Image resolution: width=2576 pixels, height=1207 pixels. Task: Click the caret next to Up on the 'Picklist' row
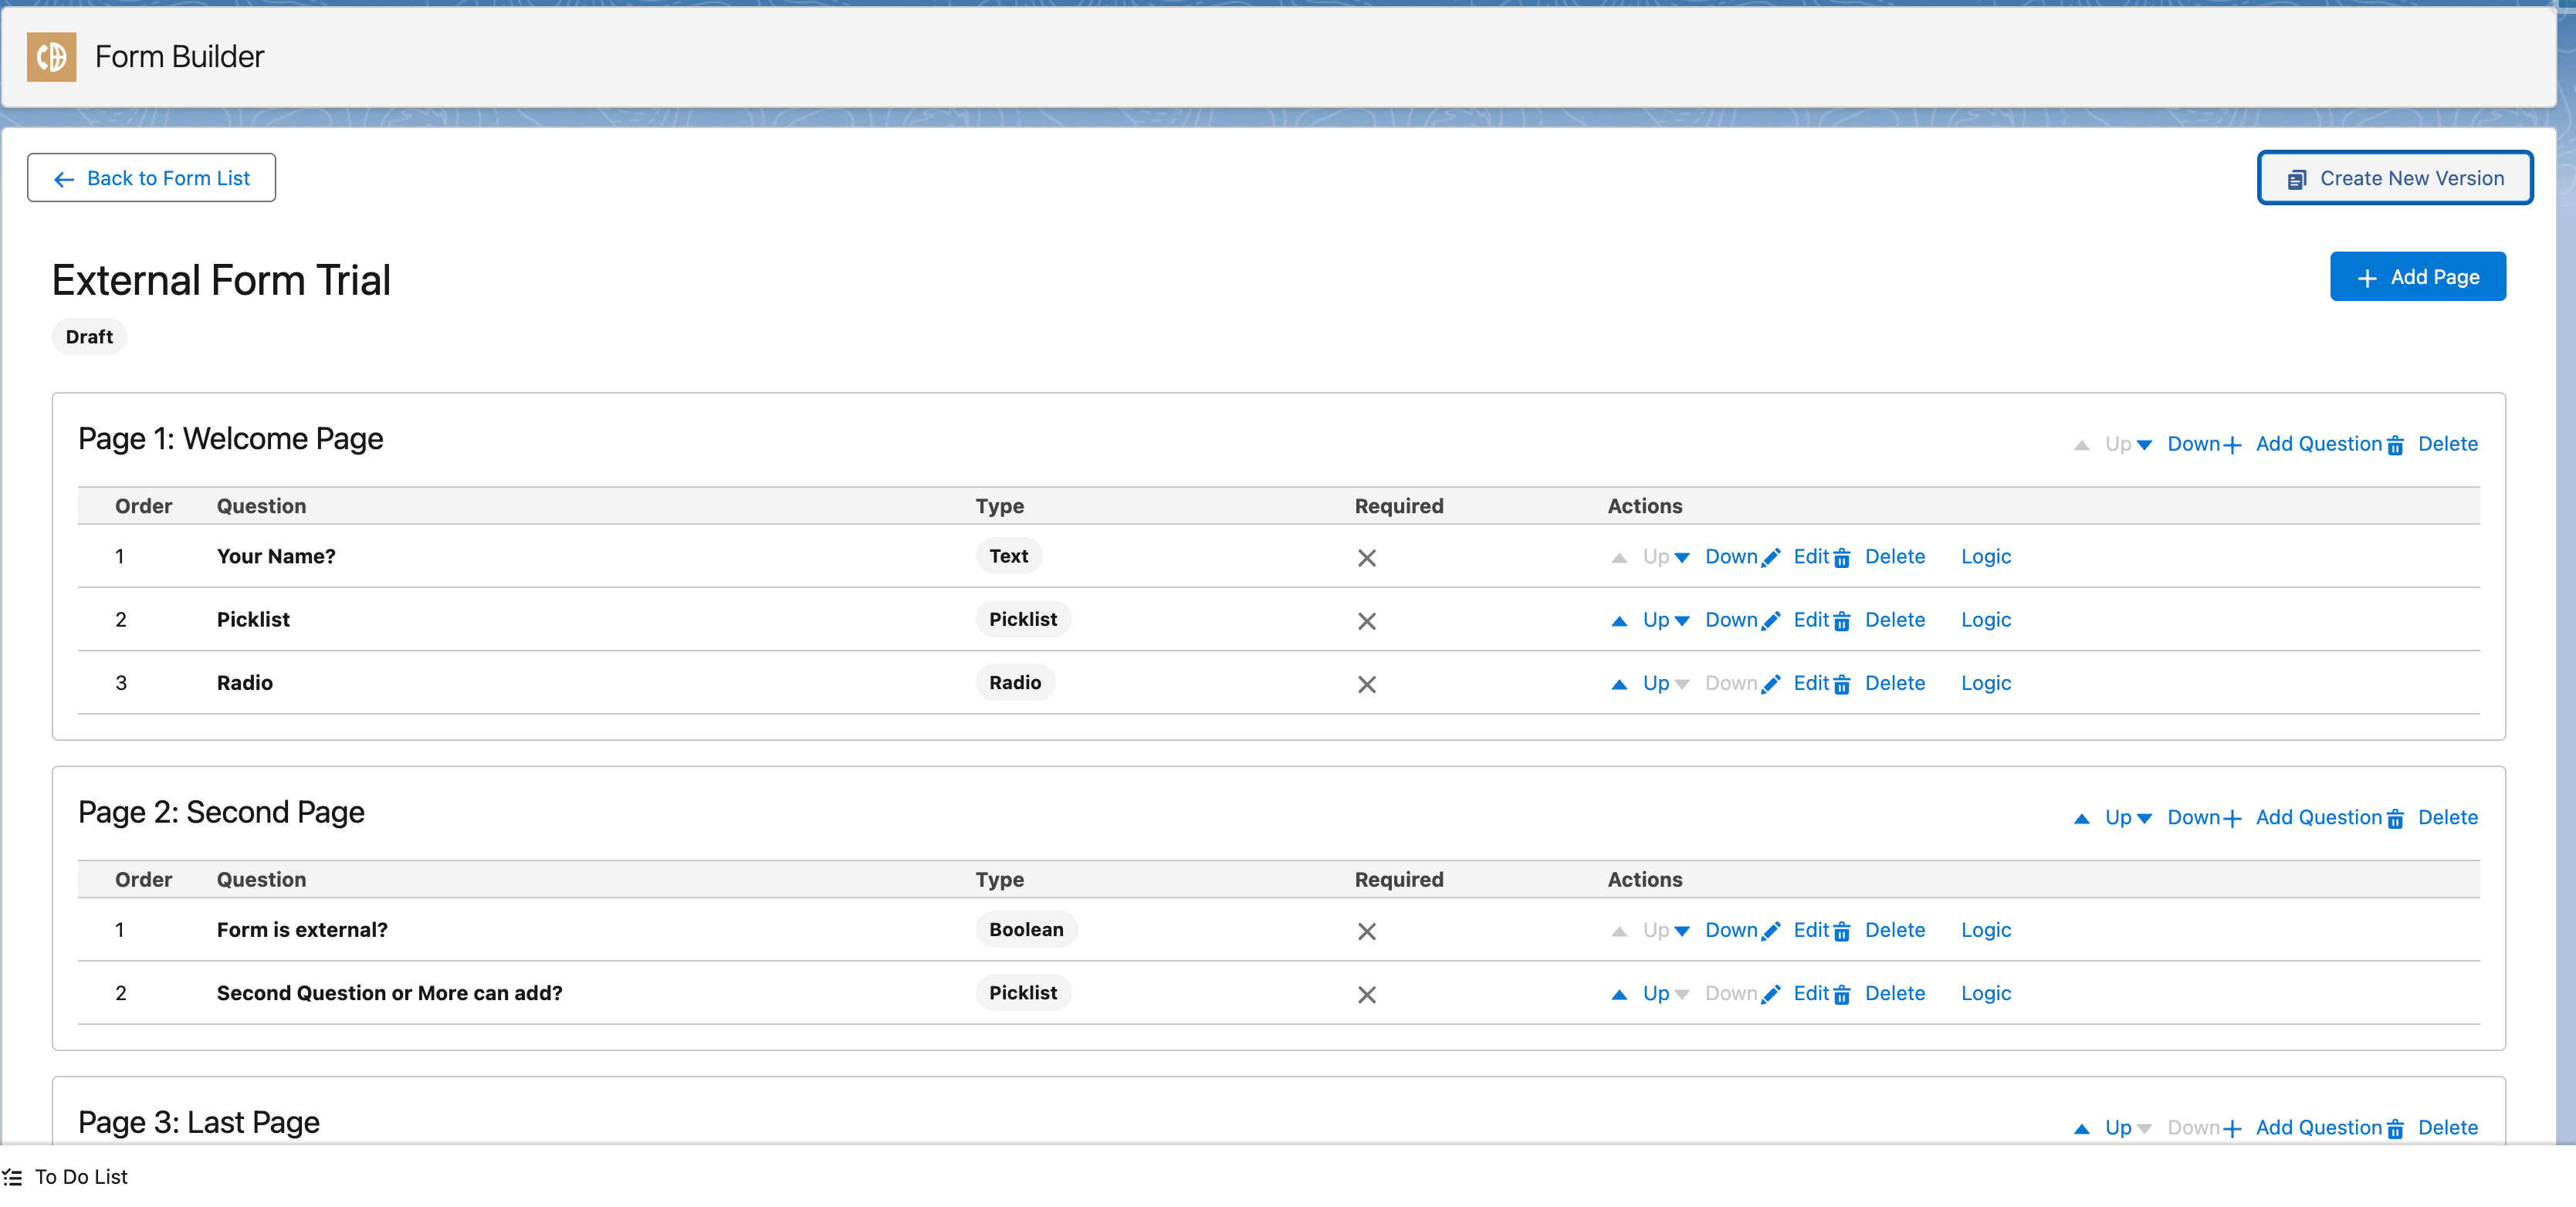1681,620
